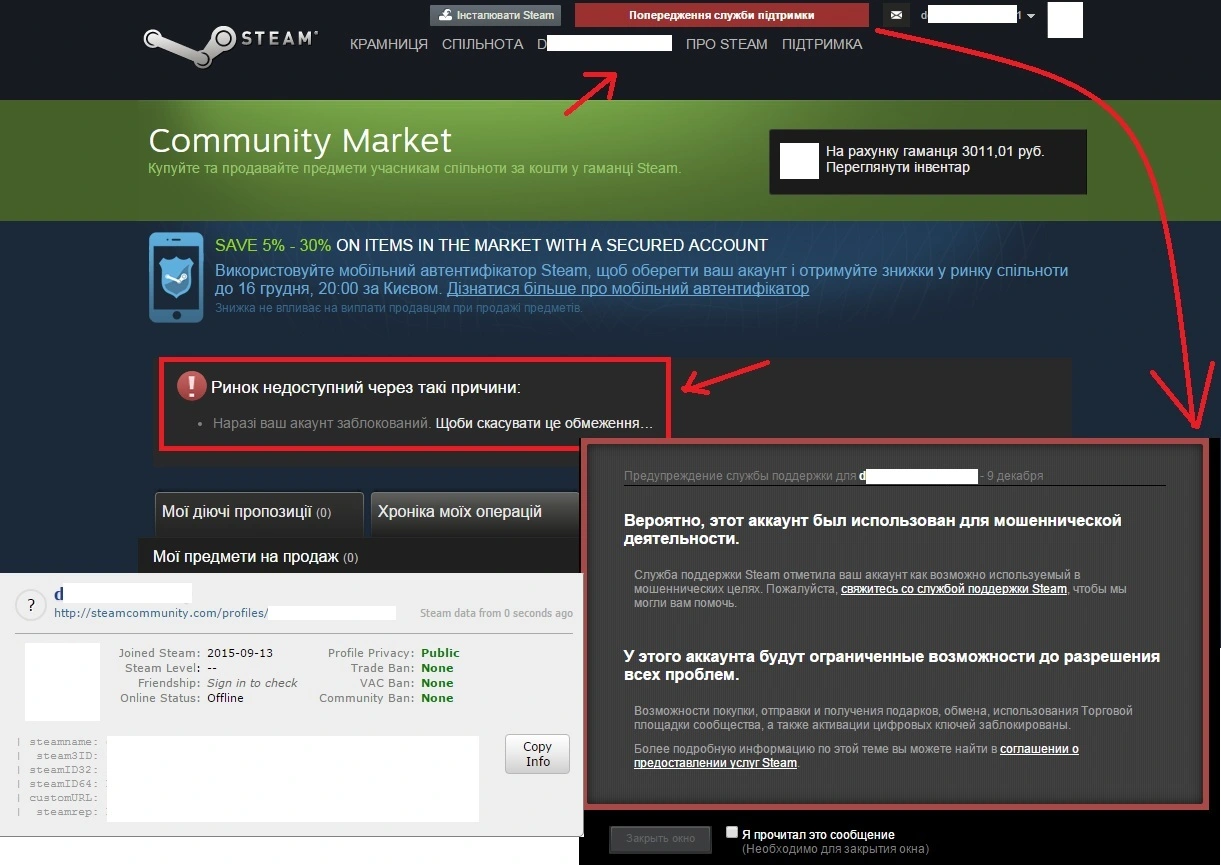Click the 'Public' profile privacy value
Viewport: 1221px width, 865px height.
point(441,653)
